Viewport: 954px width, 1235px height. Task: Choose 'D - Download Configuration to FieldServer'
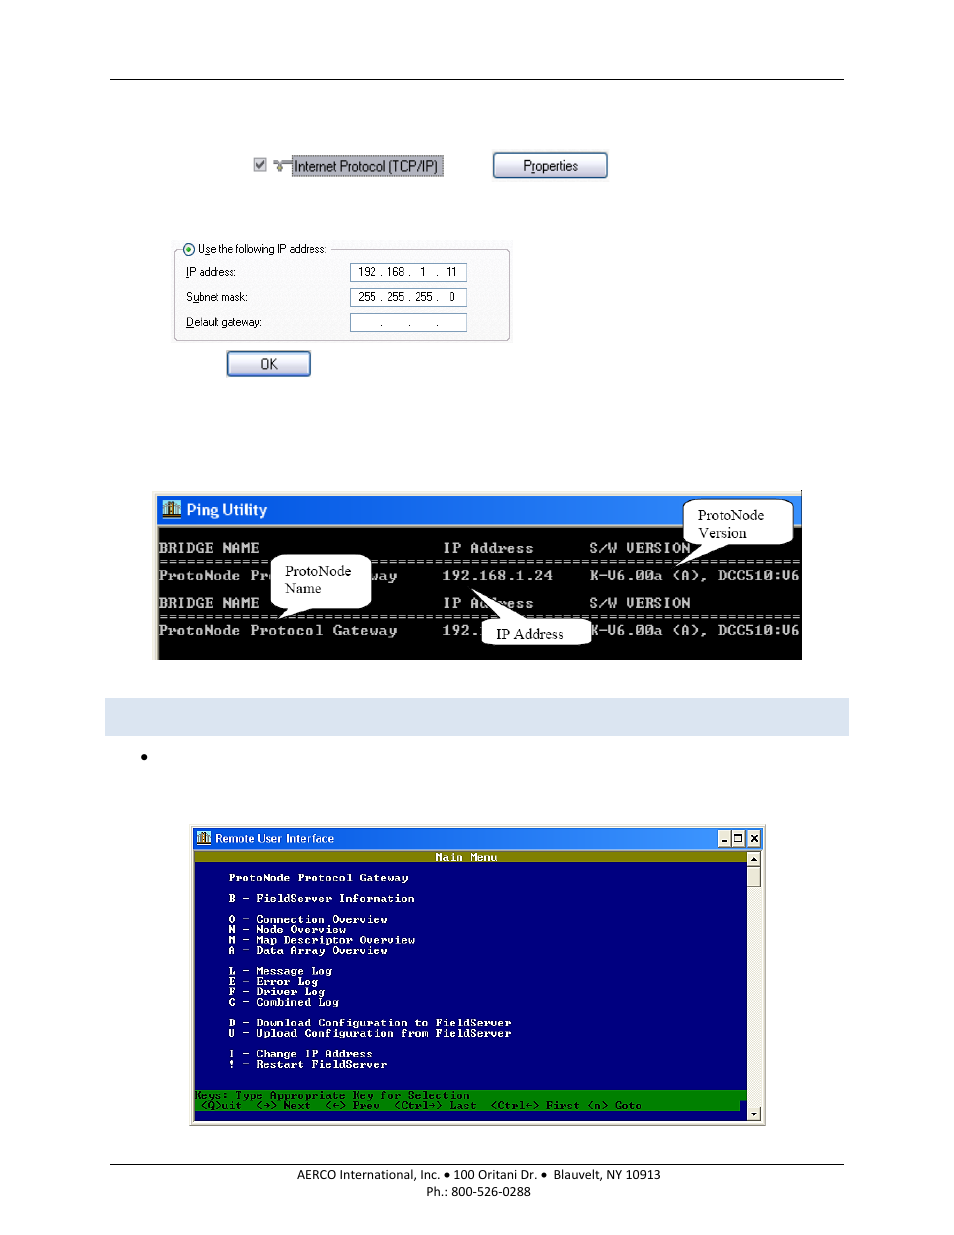(x=370, y=1023)
